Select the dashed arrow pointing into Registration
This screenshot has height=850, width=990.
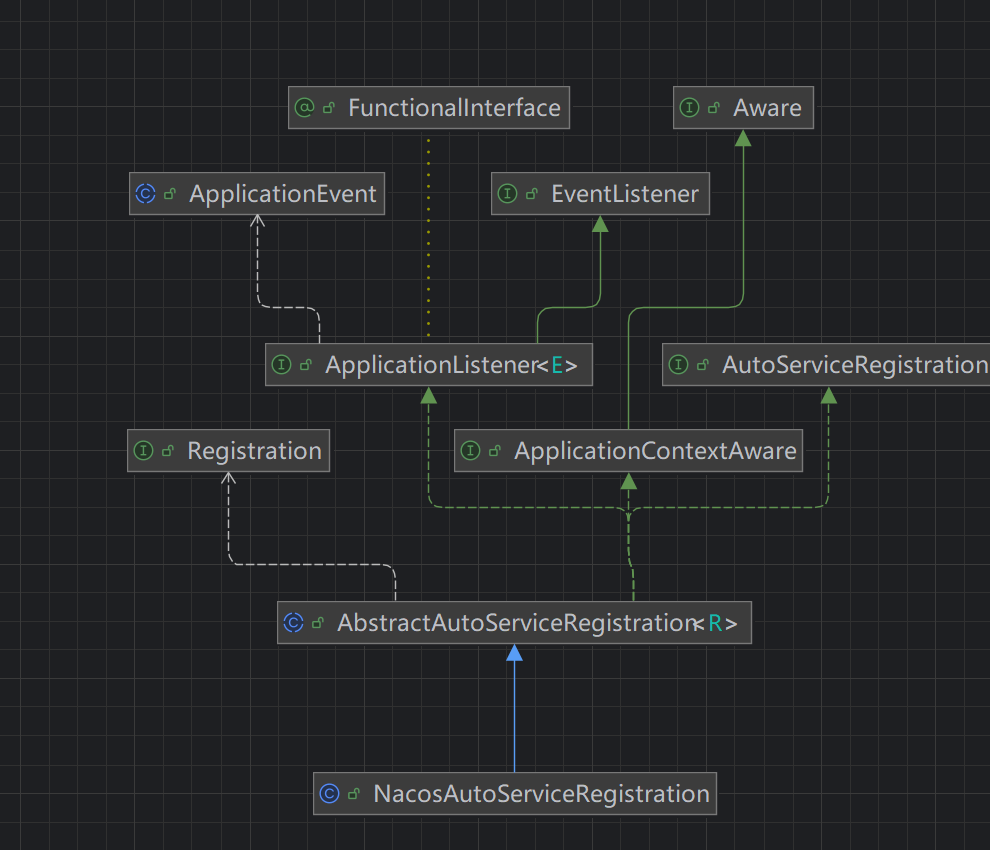(229, 524)
